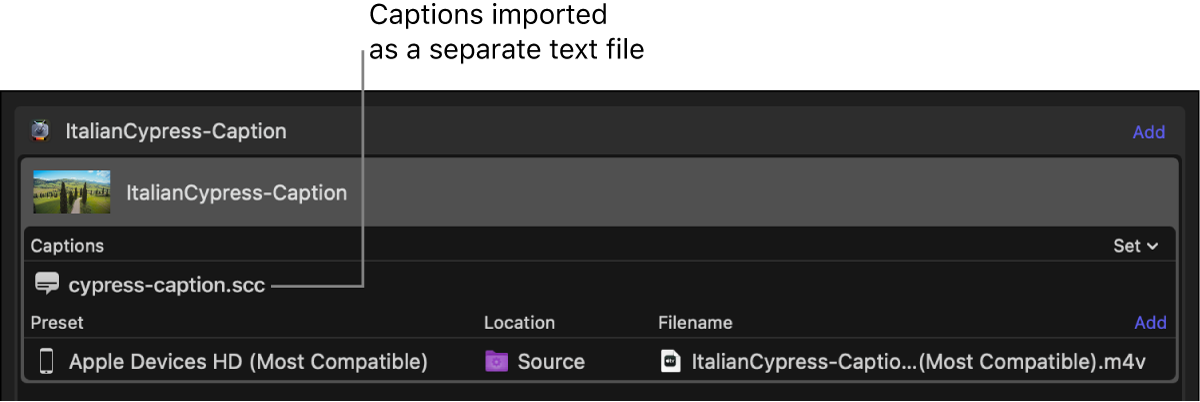The image size is (1200, 402).
Task: Click the ItalianCypress-Caption batch header name
Action: point(176,131)
